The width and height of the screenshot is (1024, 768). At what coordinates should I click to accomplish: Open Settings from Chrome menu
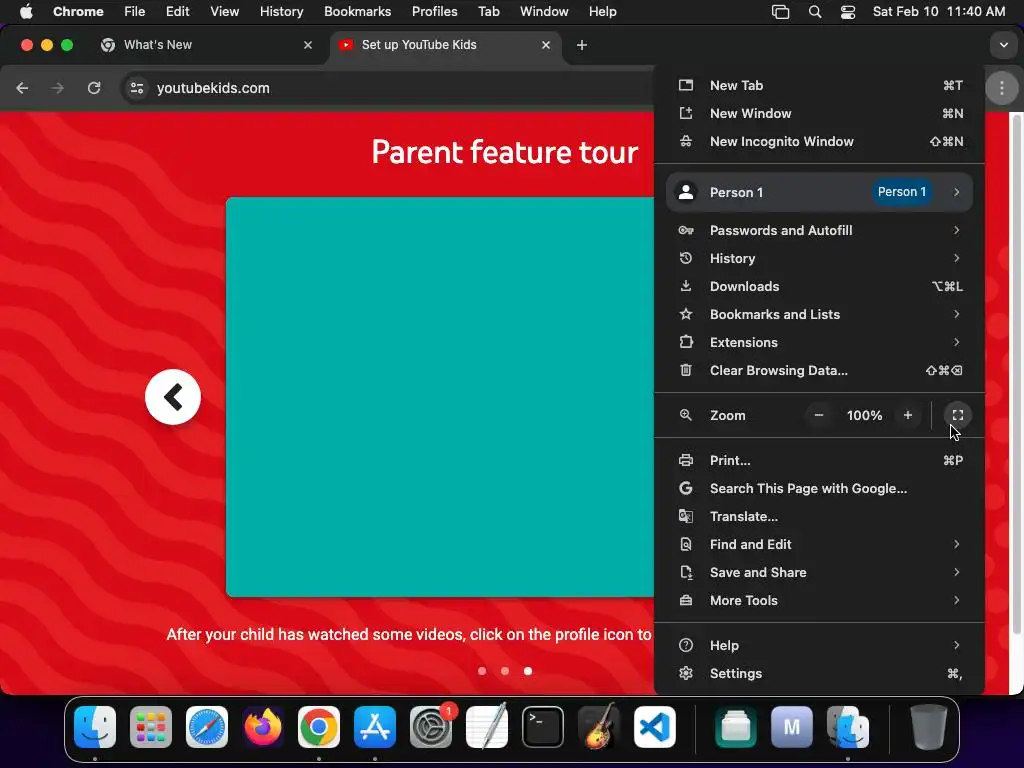click(819, 673)
